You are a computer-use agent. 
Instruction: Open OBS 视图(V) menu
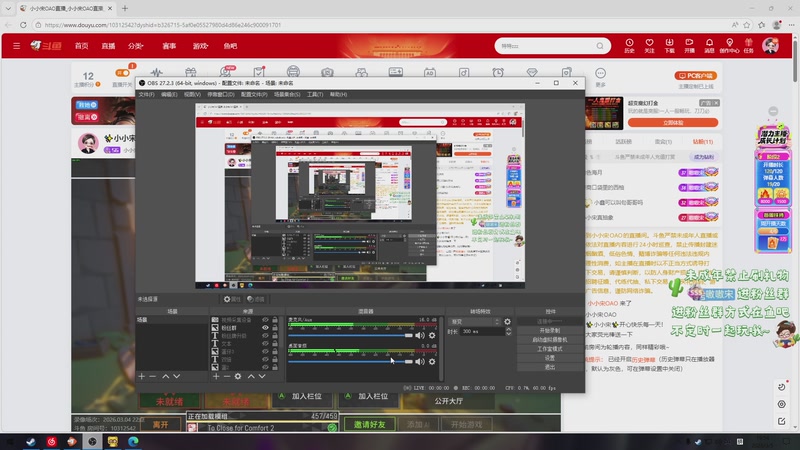192,94
